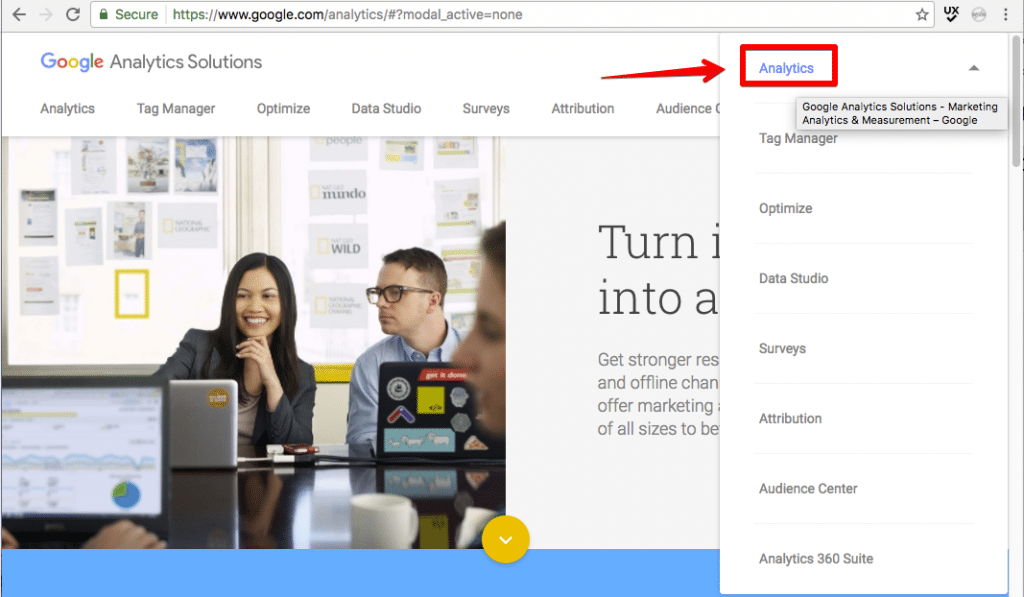The width and height of the screenshot is (1024, 597).
Task: Go back with the browser back arrow
Action: [19, 14]
